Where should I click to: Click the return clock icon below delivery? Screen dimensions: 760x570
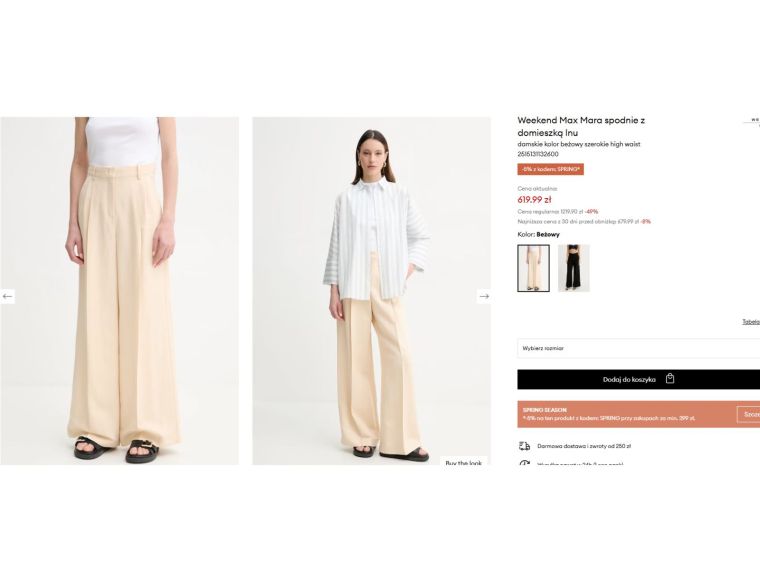coord(524,462)
